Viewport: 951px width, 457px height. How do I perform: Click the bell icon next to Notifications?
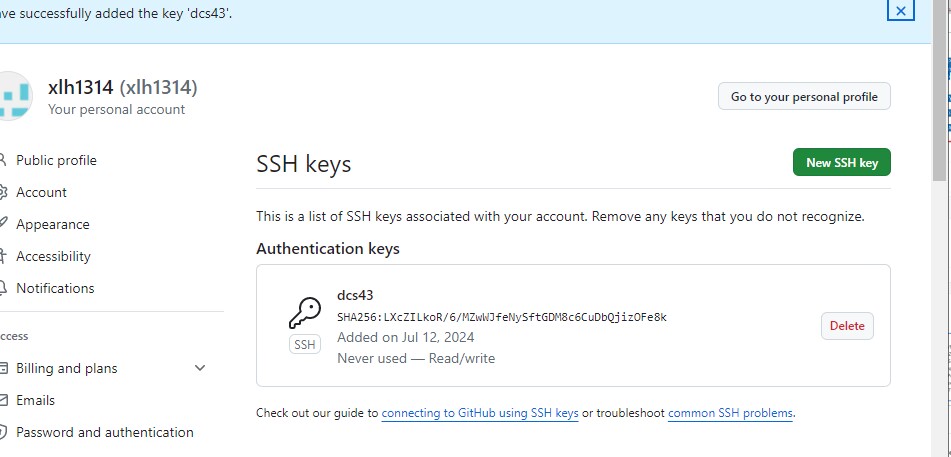point(3,288)
